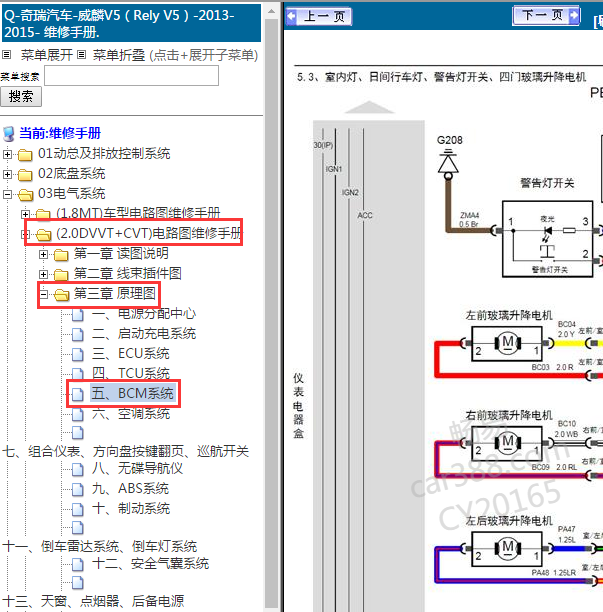The height and width of the screenshot is (612, 603).
Task: Click document icon beside 一、电源分配中心
Action: (x=78, y=314)
